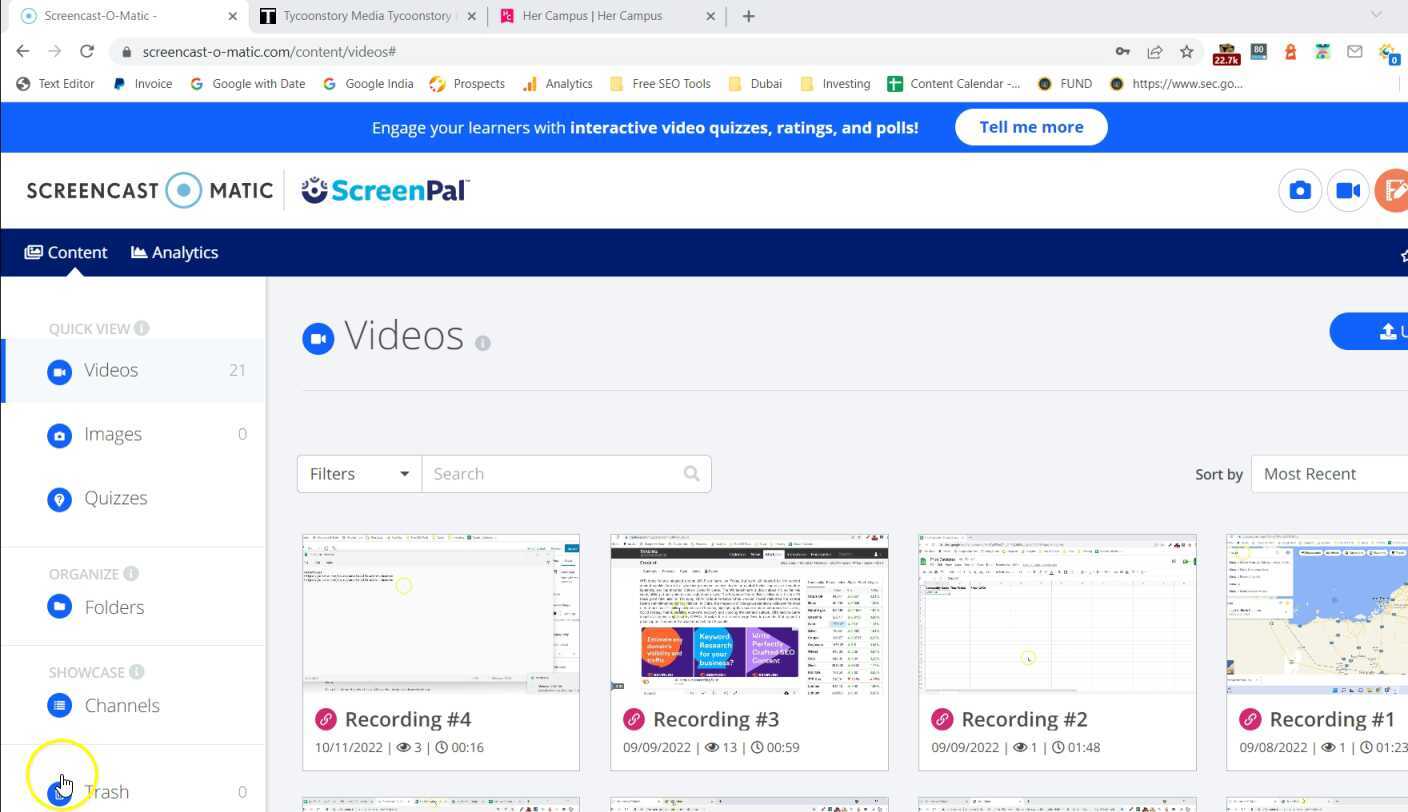This screenshot has height=812, width=1408.
Task: Click the bookmark star in the address bar
Action: point(1186,51)
